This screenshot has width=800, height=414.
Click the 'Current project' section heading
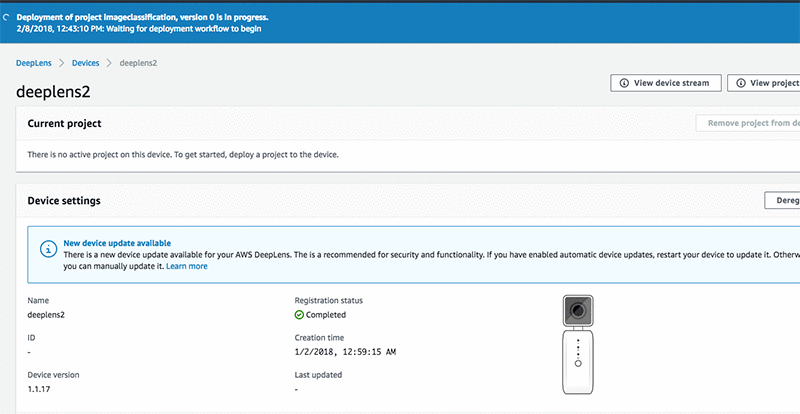coord(64,124)
